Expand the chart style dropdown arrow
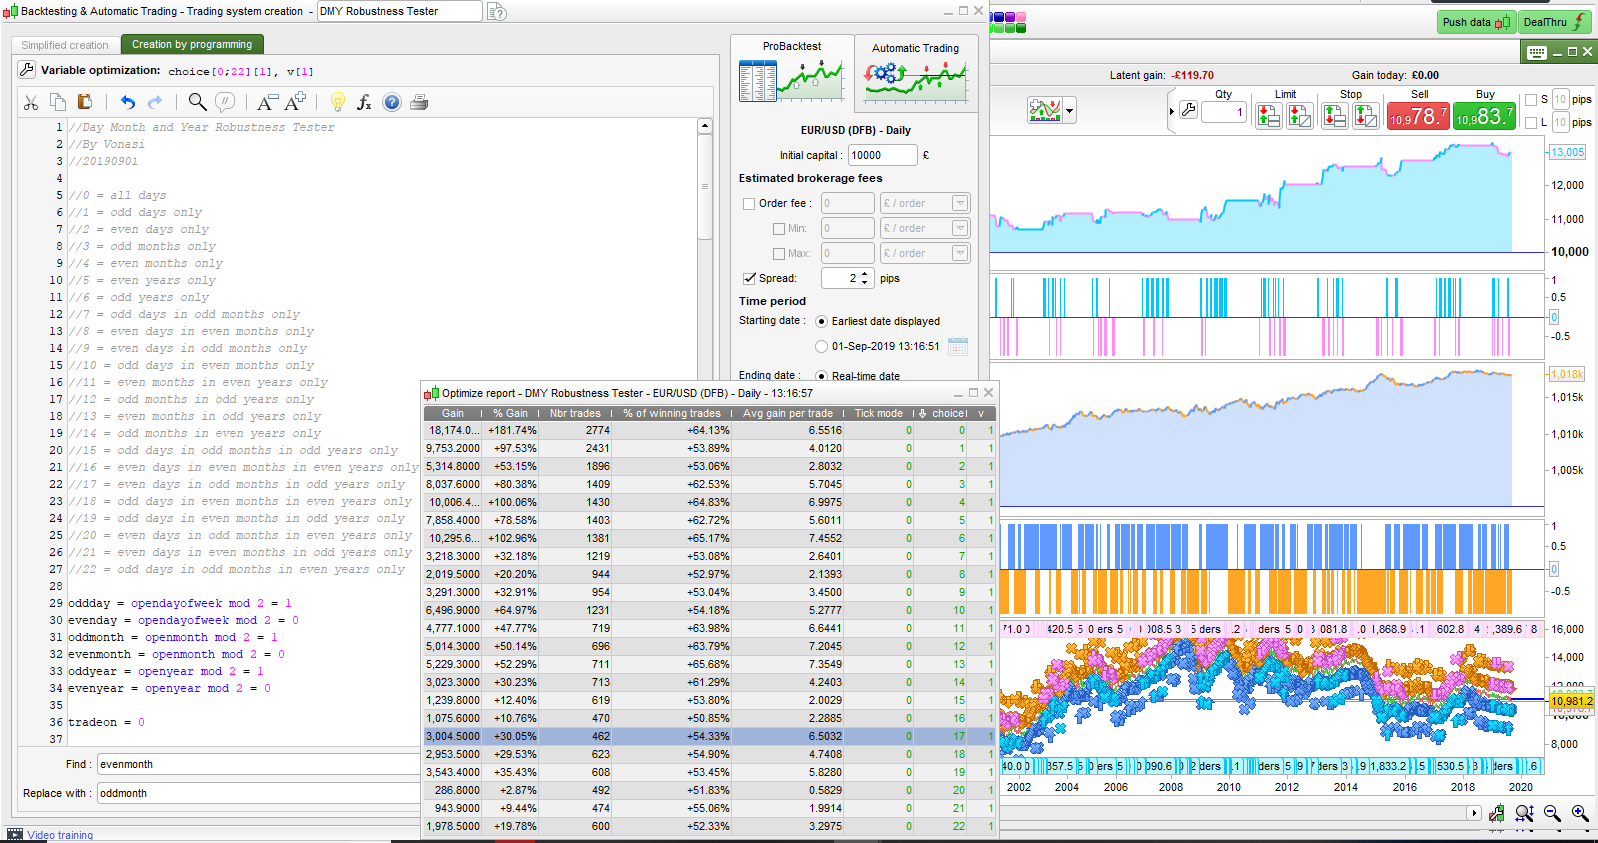This screenshot has width=1598, height=843. tap(1070, 111)
